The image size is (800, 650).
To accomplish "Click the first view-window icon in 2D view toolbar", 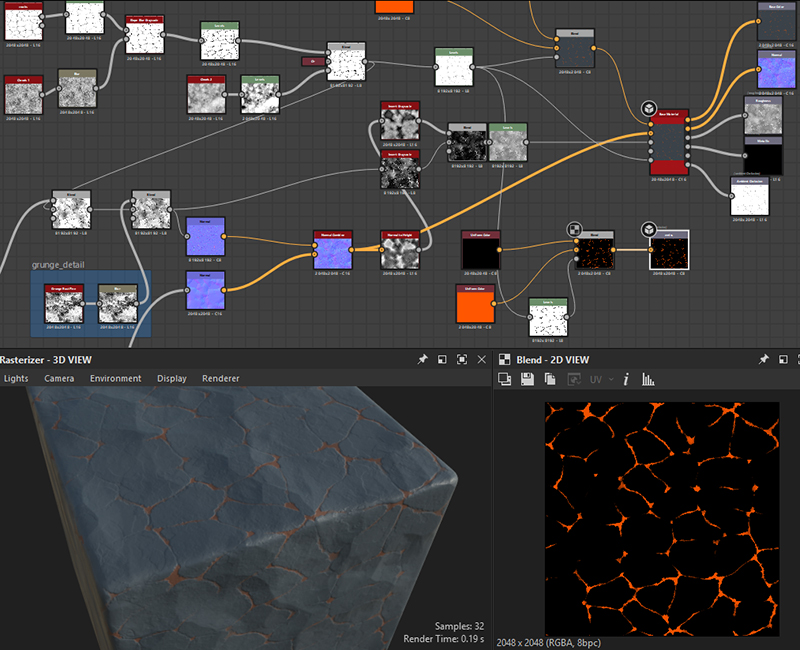I will pos(505,379).
